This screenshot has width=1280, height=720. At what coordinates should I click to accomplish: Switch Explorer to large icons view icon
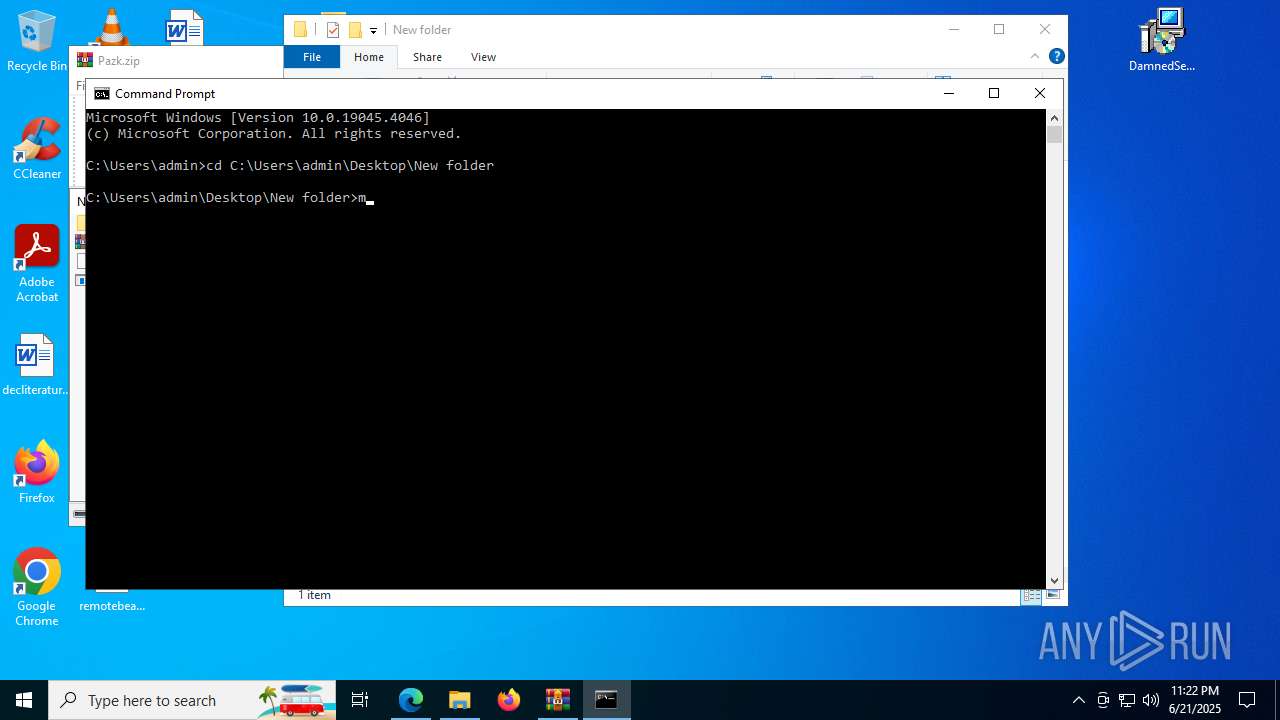tap(1051, 596)
